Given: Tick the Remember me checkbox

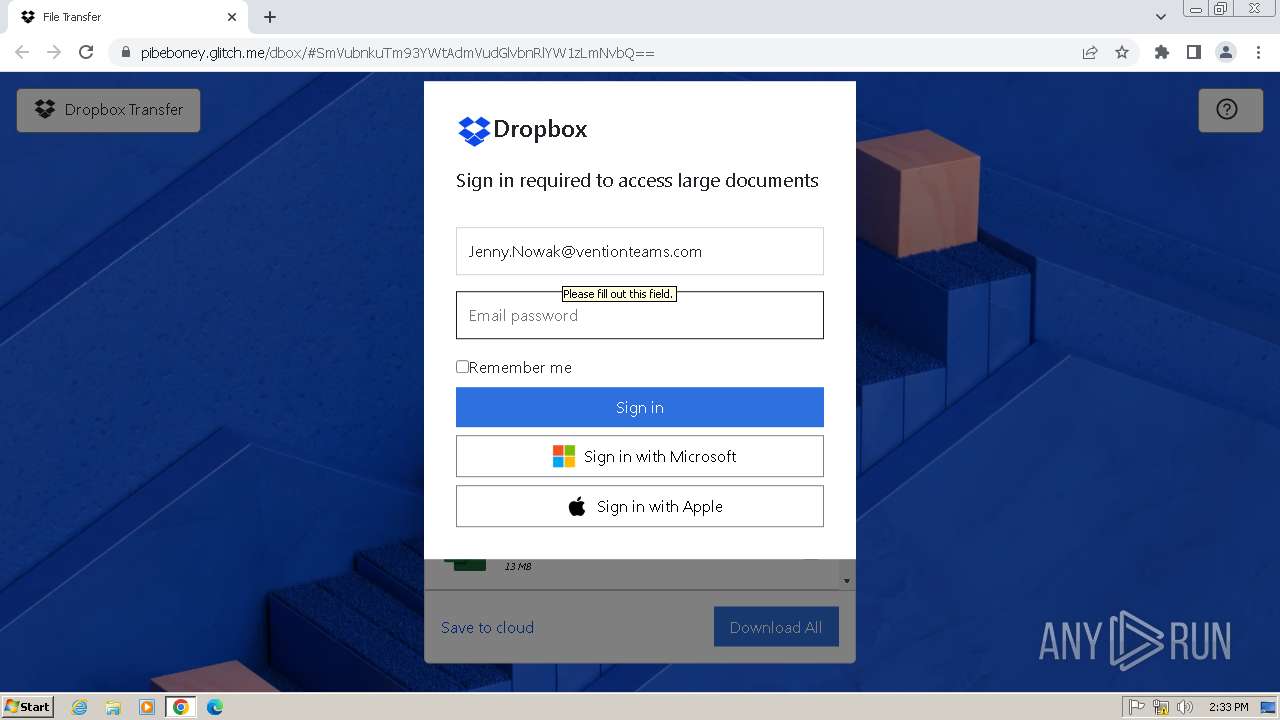Looking at the screenshot, I should pyautogui.click(x=462, y=367).
